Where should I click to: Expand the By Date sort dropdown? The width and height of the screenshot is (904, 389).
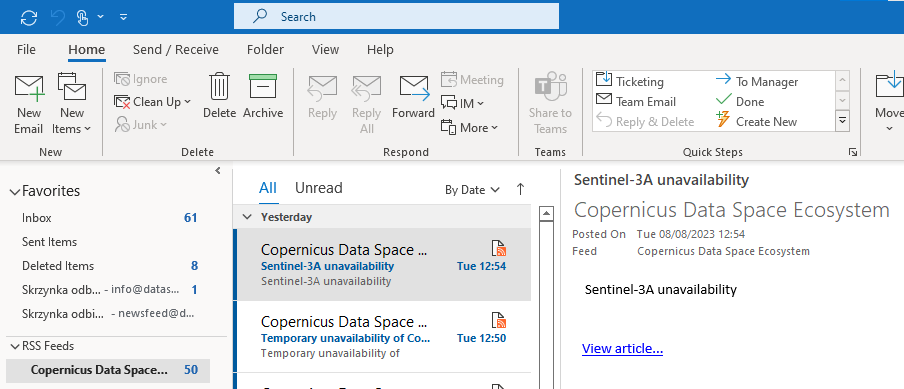(472, 190)
